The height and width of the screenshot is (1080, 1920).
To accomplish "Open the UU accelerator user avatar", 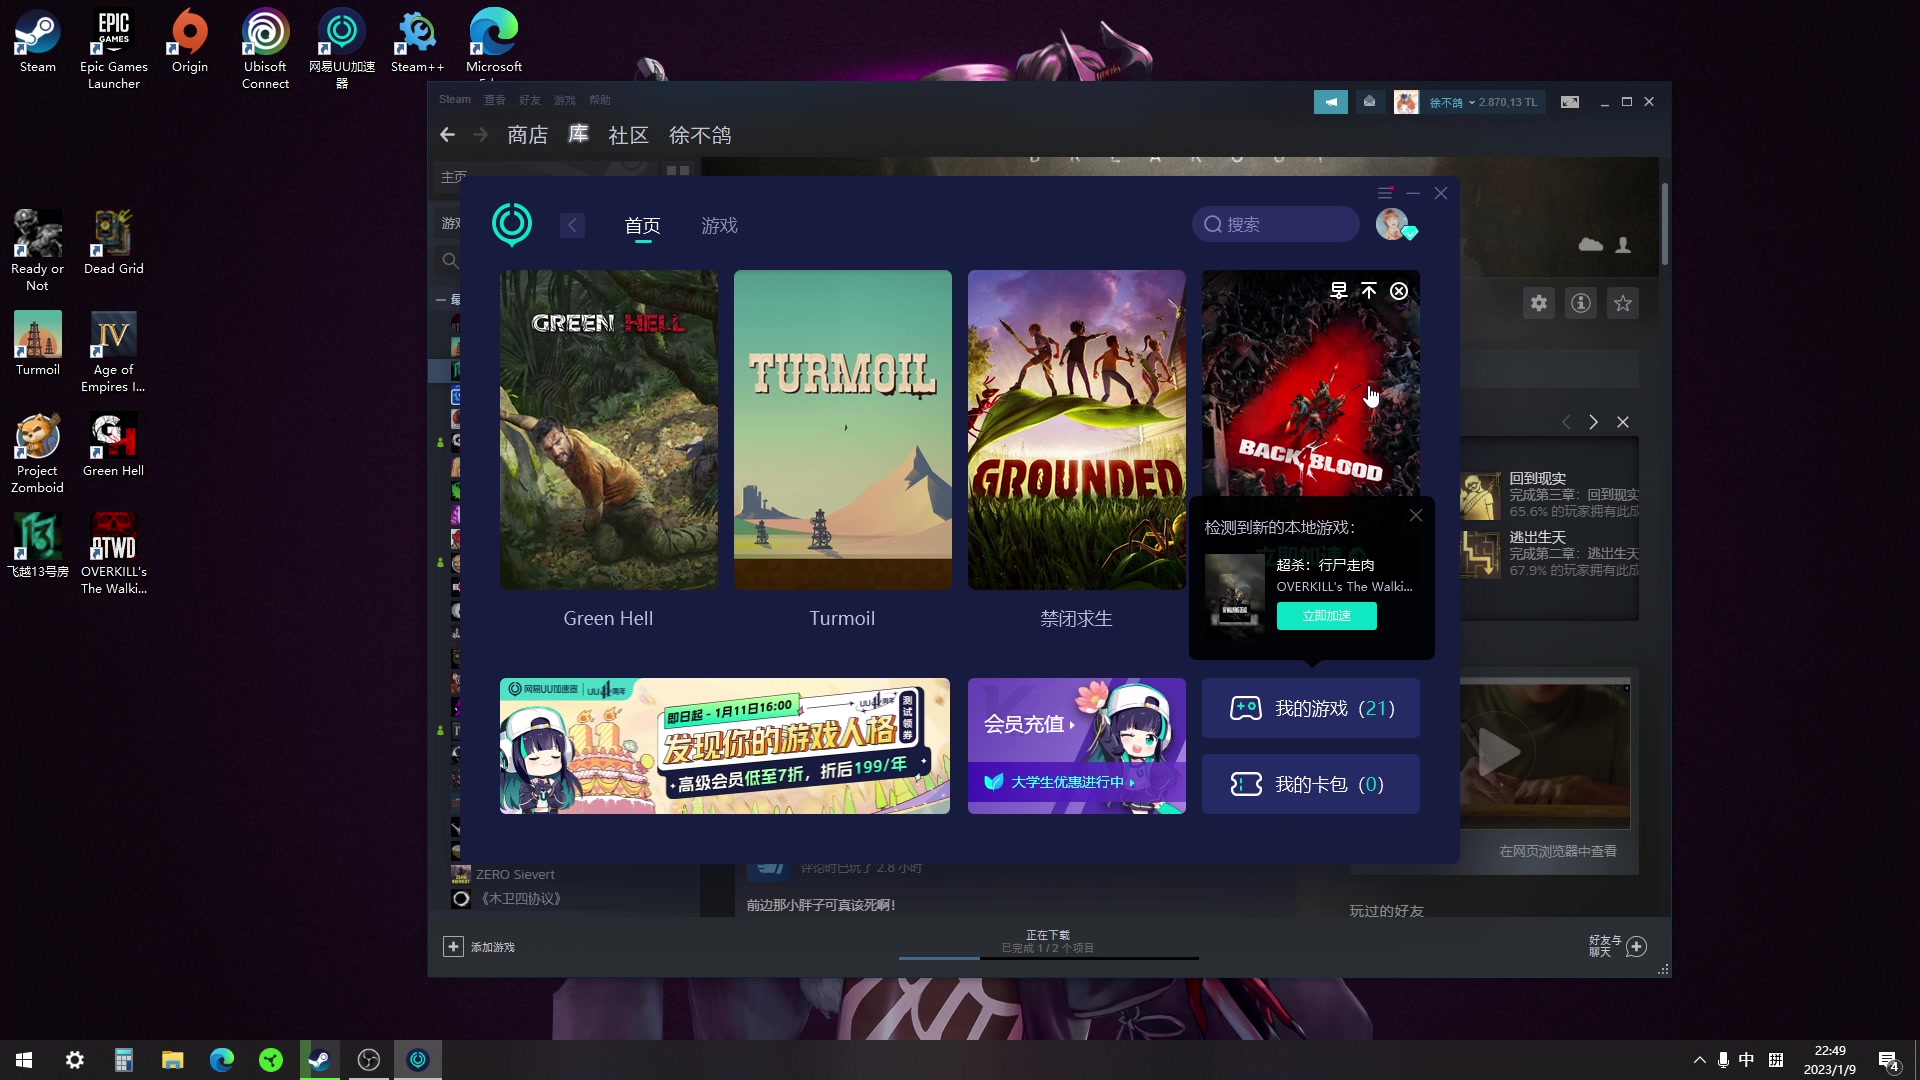I will [1392, 224].
